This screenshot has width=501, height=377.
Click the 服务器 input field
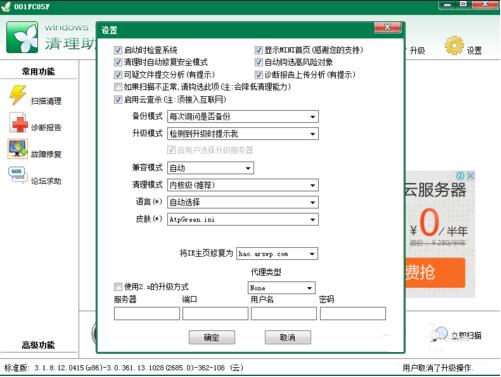(147, 313)
